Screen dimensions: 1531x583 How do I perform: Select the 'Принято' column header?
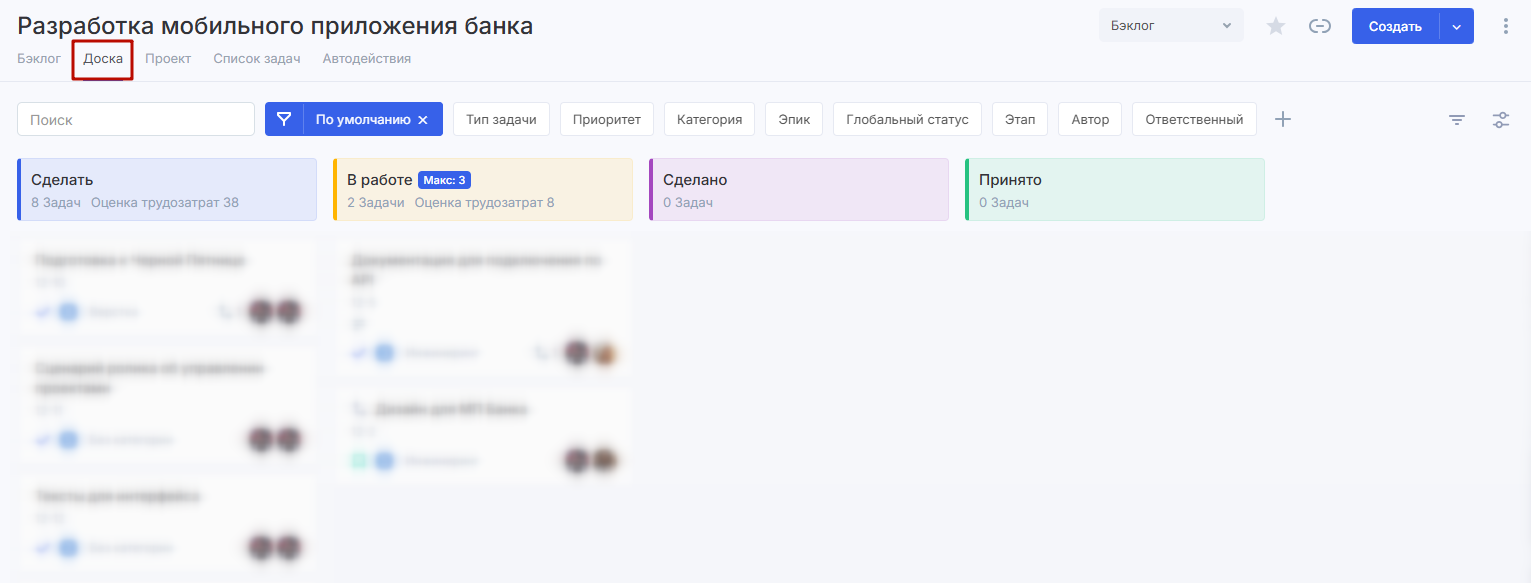click(1115, 189)
